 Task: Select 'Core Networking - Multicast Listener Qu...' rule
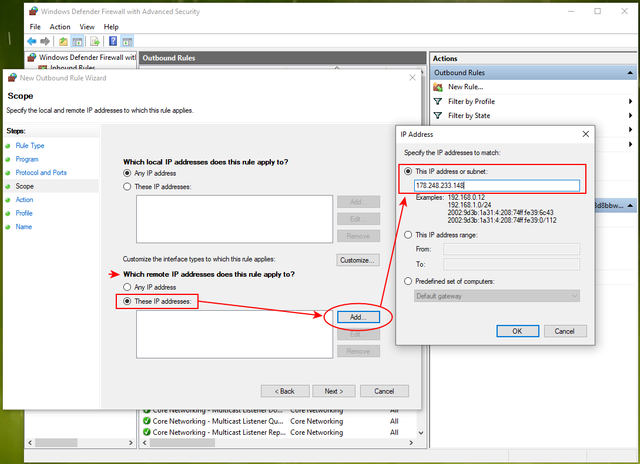click(x=218, y=421)
